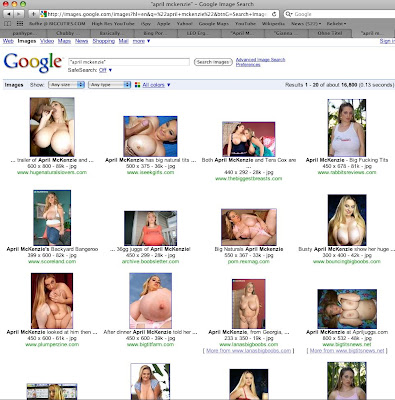This screenshot has height=400, width=395.
Task: Open the Wikipedia bookmark
Action: [273, 24]
